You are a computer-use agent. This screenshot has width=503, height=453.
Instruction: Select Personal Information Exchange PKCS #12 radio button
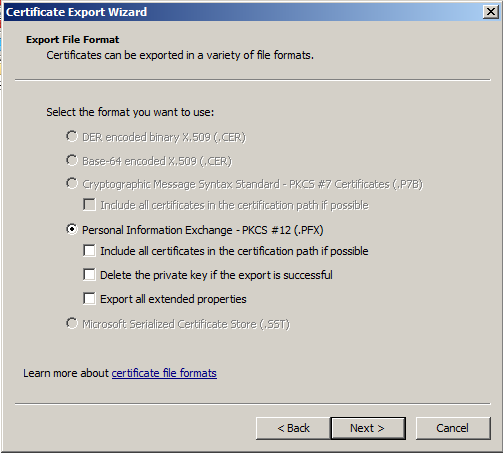[x=72, y=229]
